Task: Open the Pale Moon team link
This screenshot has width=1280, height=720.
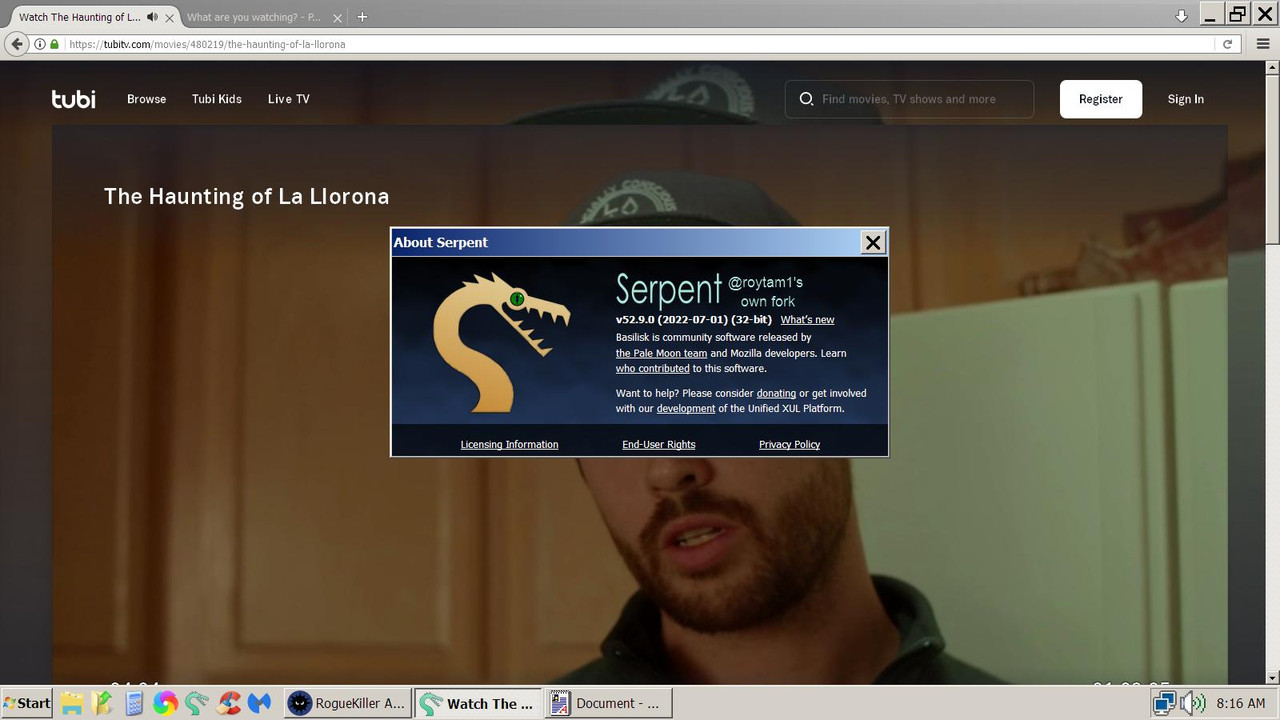Action: coord(661,353)
